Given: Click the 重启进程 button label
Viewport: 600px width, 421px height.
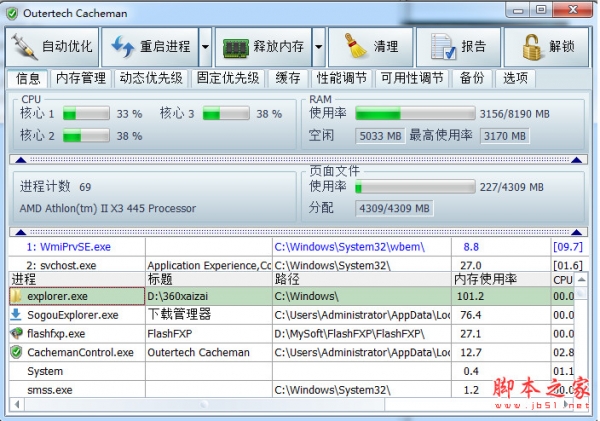Looking at the screenshot, I should click(165, 47).
